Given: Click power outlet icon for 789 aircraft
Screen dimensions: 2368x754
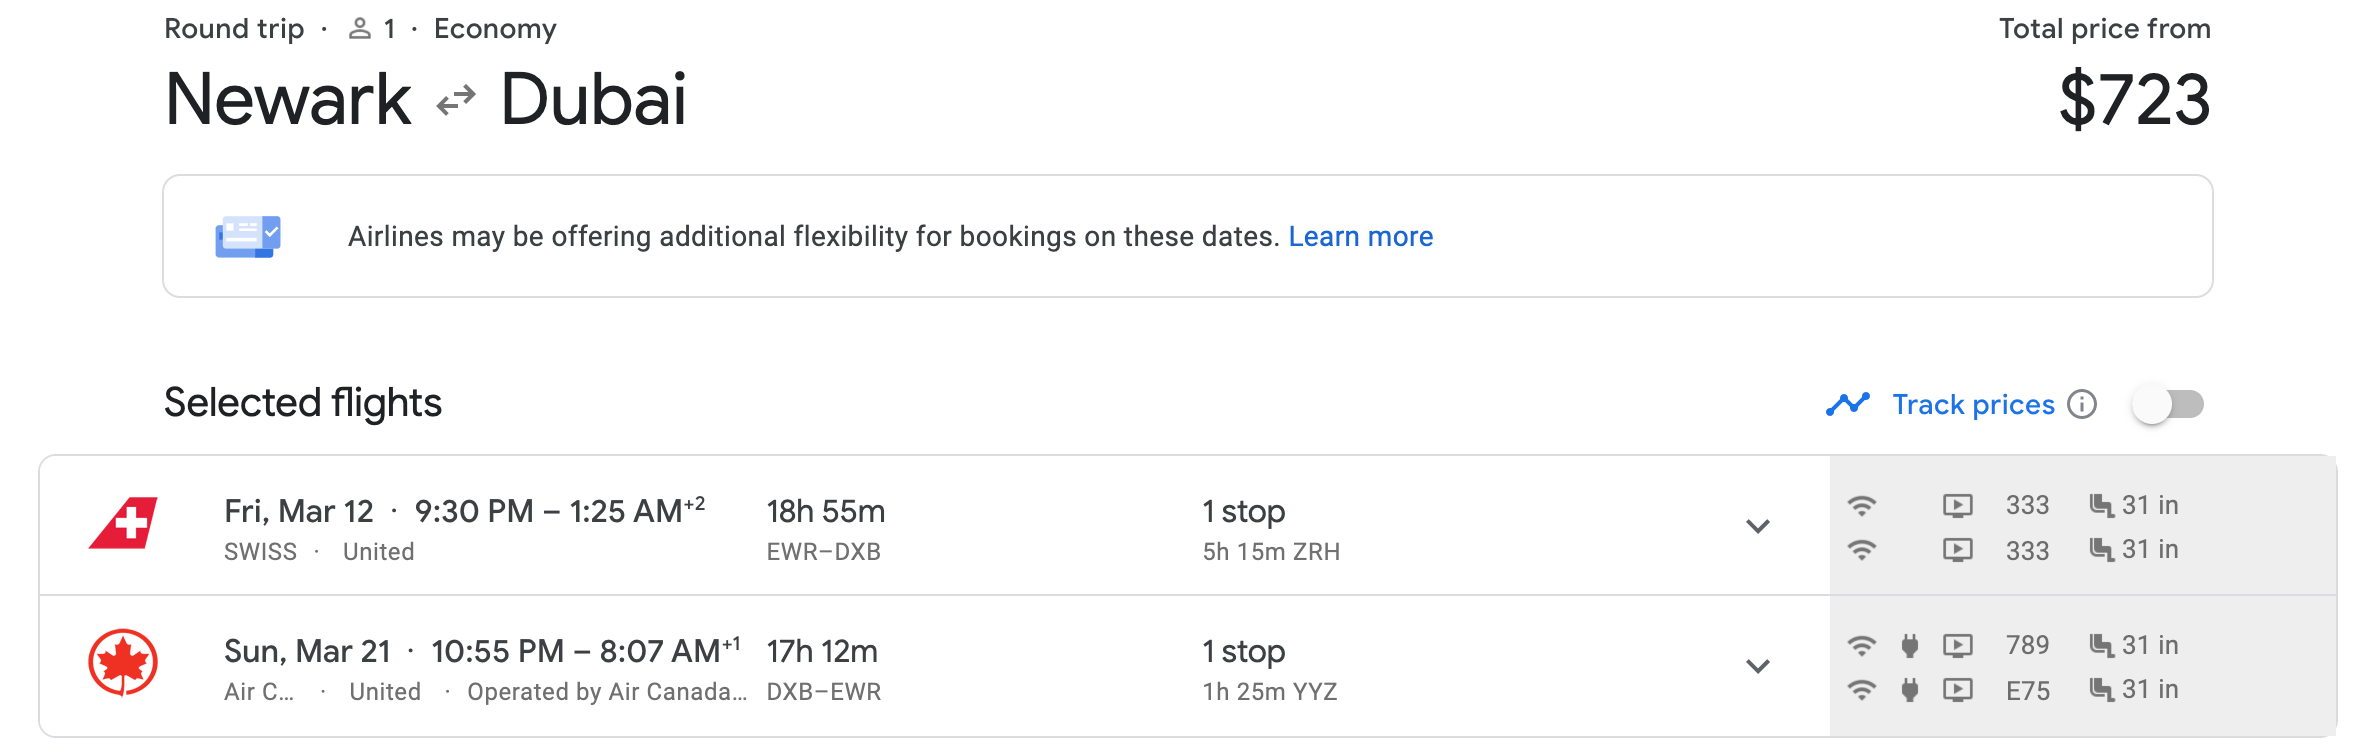Looking at the screenshot, I should 1910,646.
